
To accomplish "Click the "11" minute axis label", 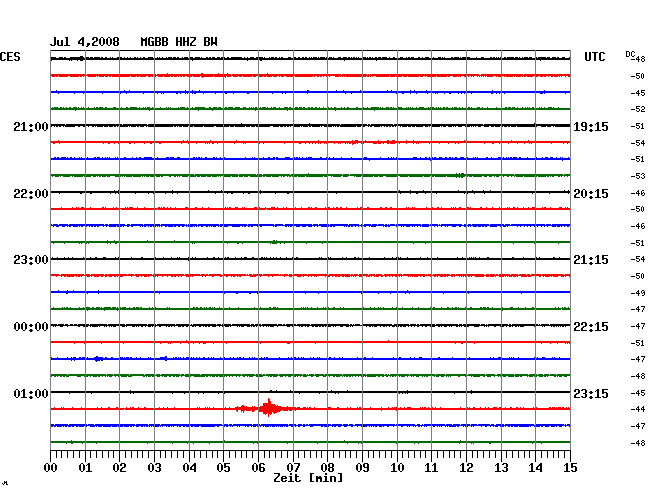I will tap(431, 468).
